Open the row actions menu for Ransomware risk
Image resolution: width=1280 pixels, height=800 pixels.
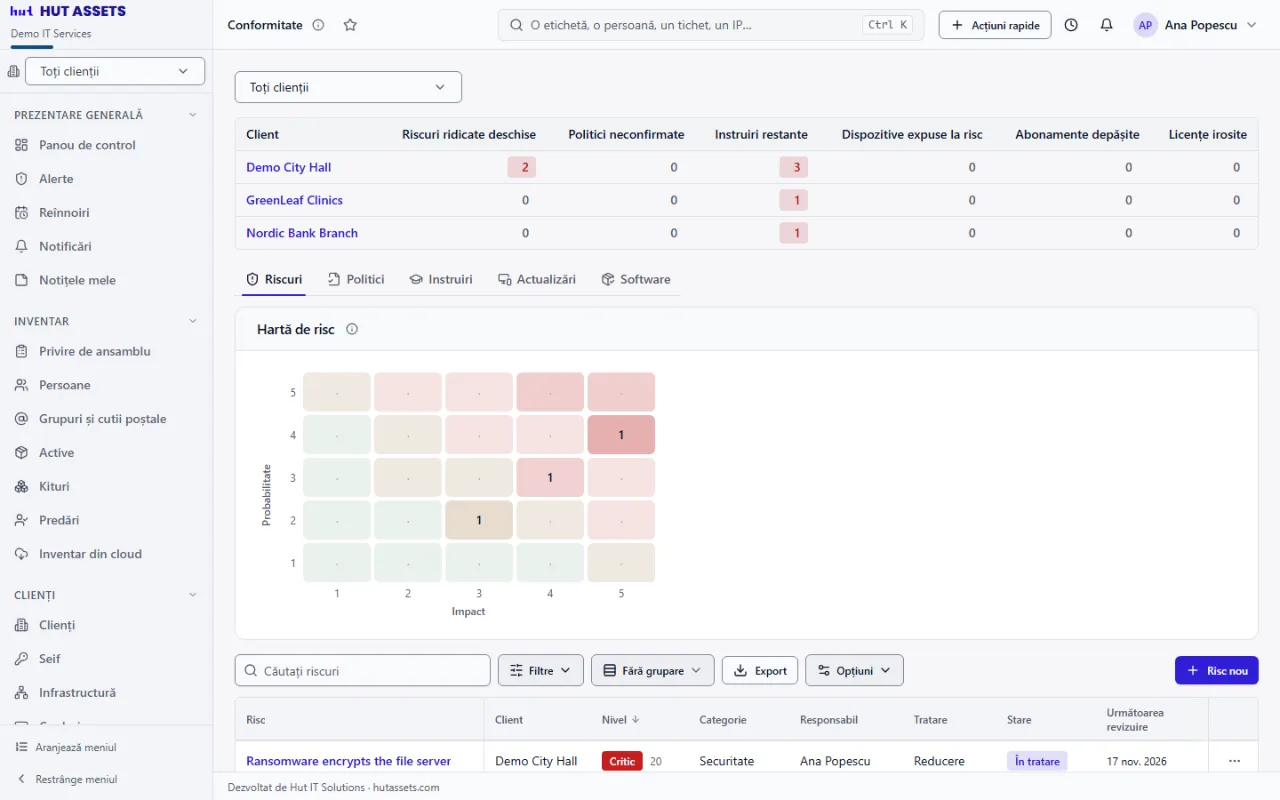1234,761
